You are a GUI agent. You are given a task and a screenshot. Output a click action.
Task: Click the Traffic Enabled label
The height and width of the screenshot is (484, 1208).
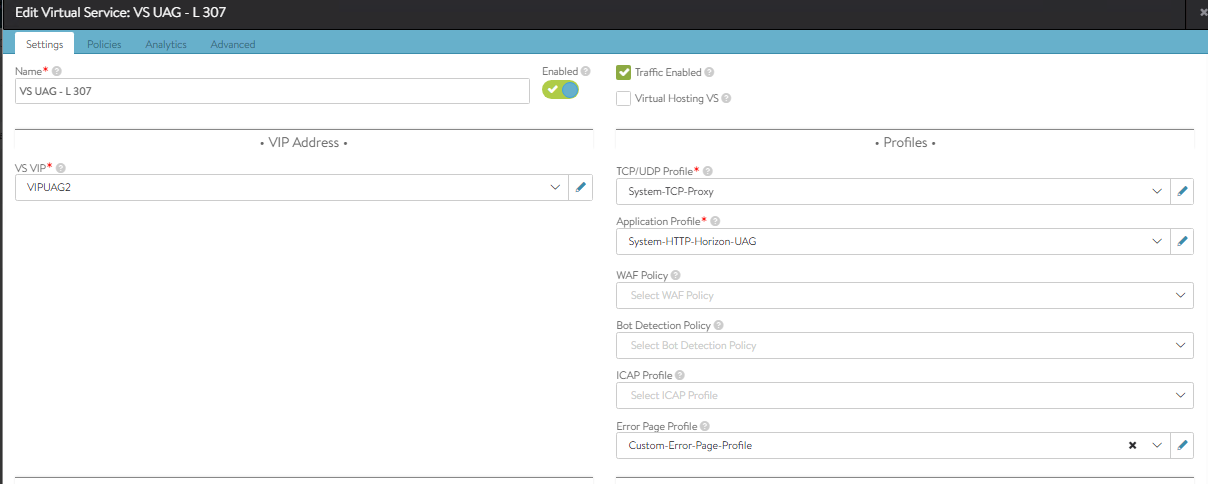[x=668, y=72]
